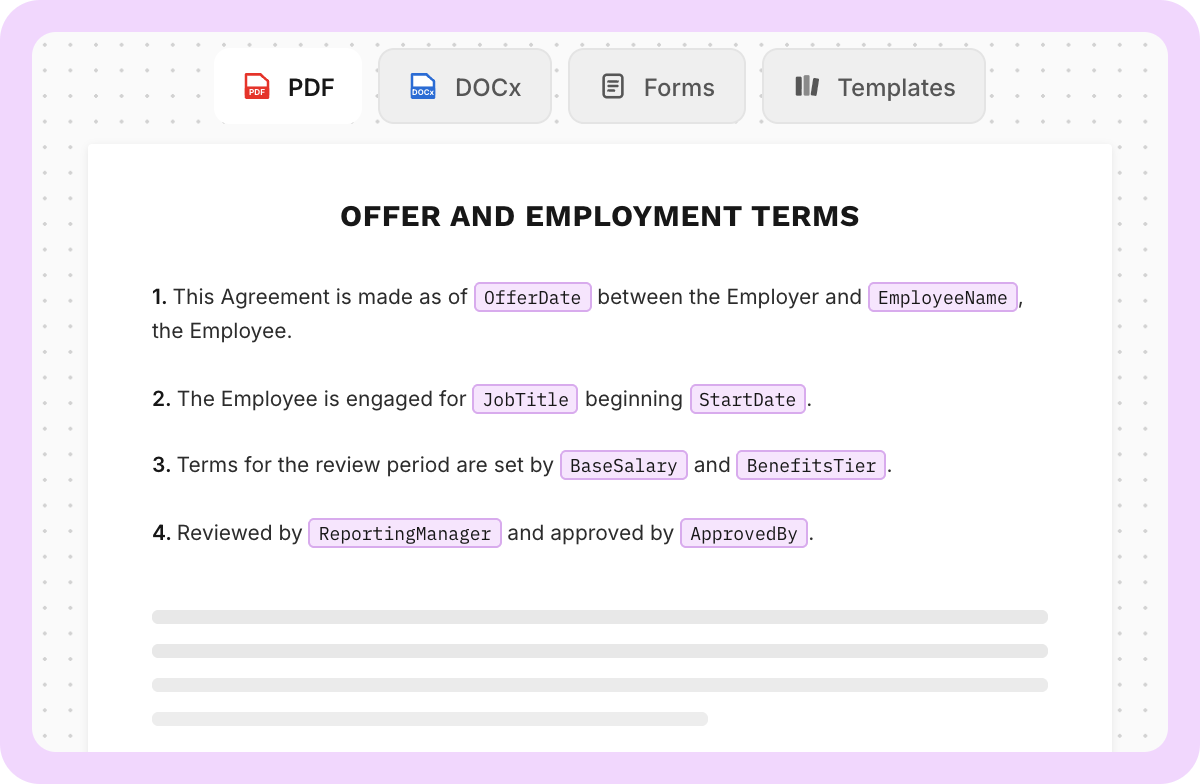
Task: Click the red PDF file icon
Action: 257,87
